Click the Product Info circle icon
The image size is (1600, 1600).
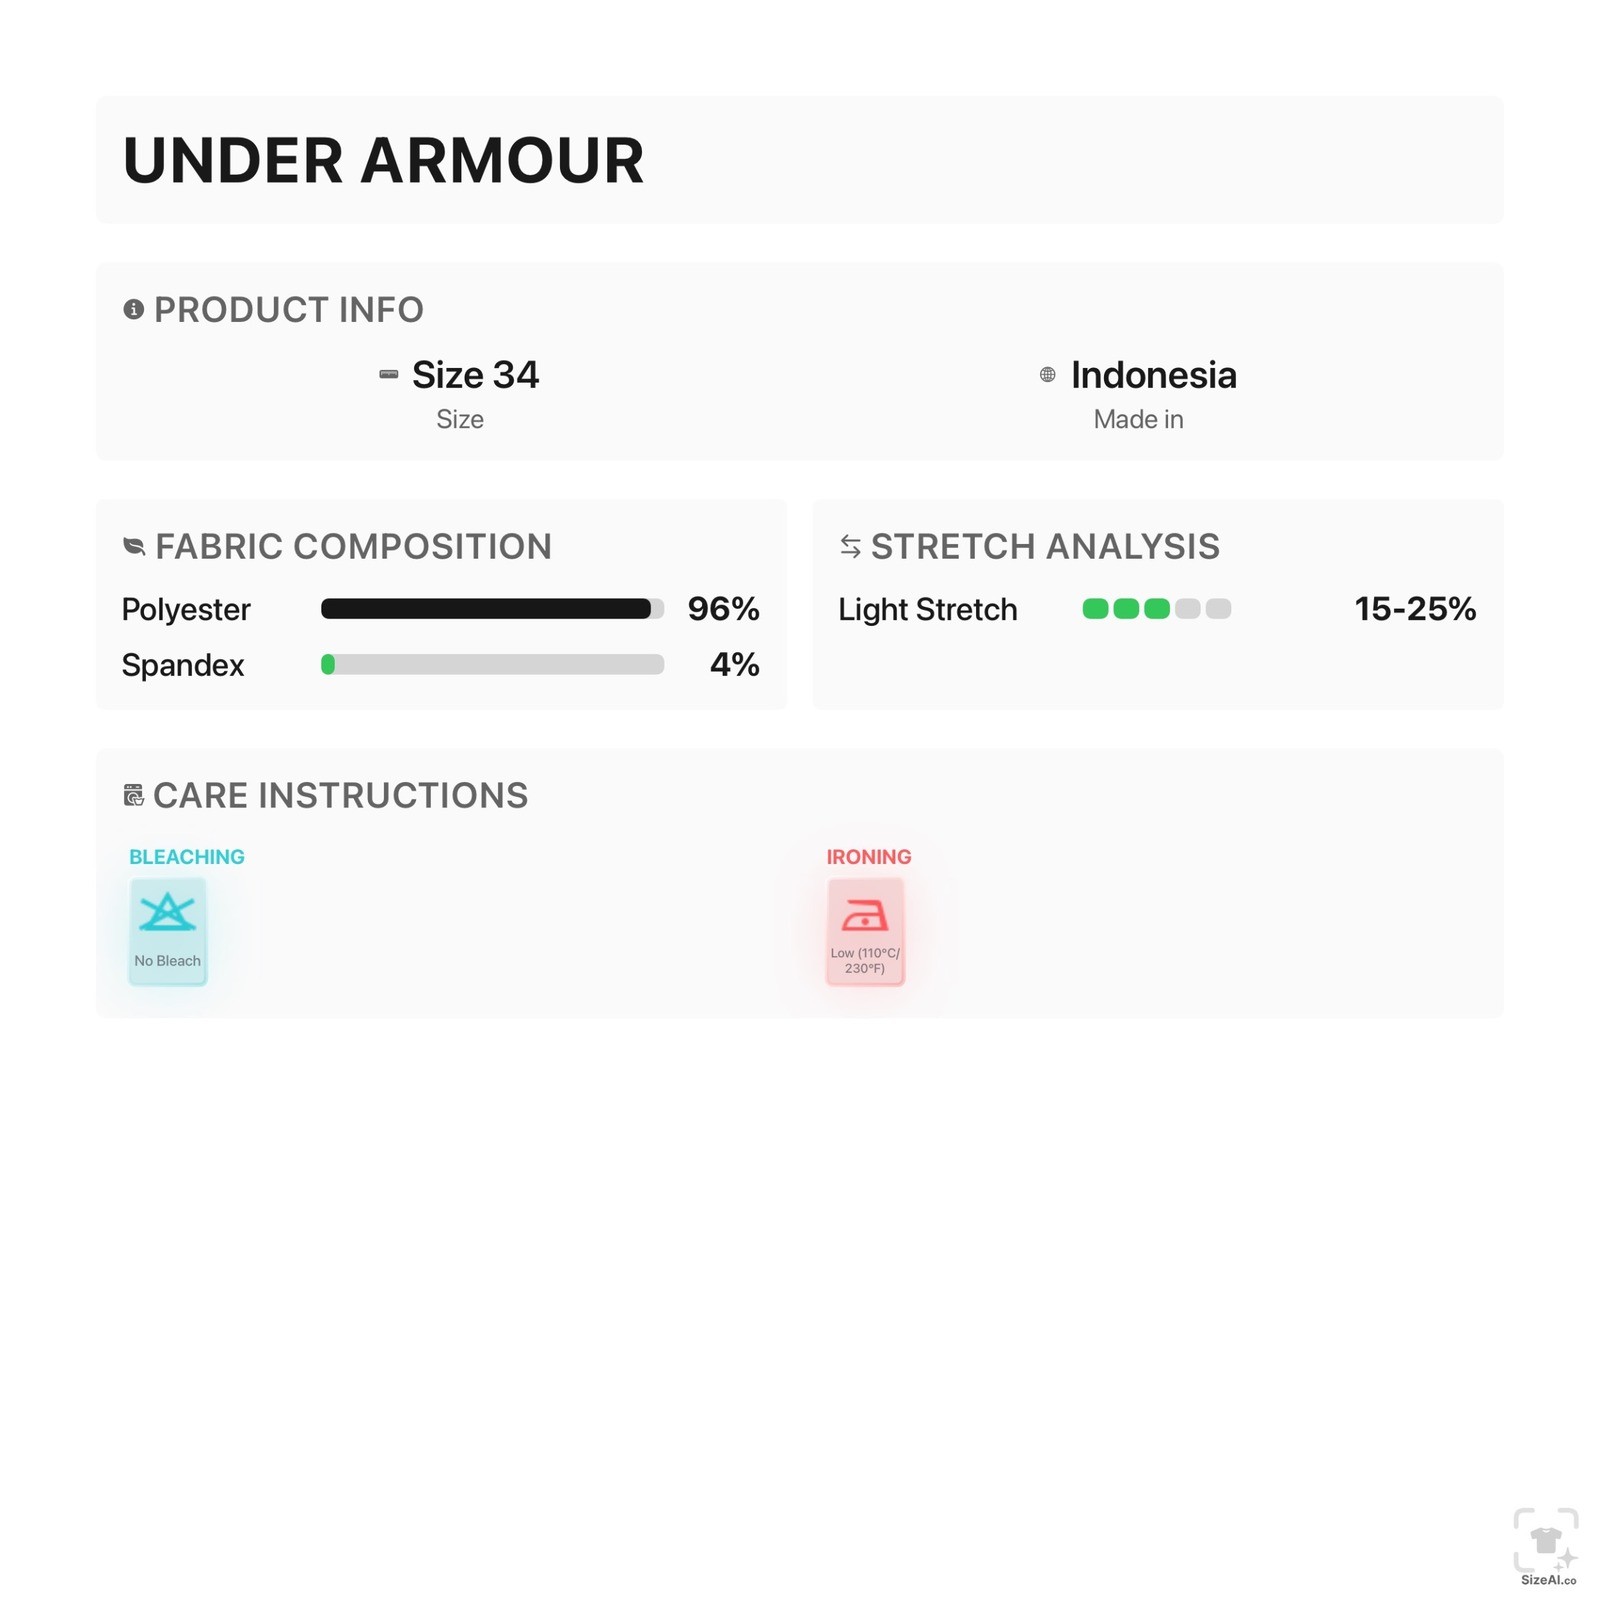(x=133, y=309)
